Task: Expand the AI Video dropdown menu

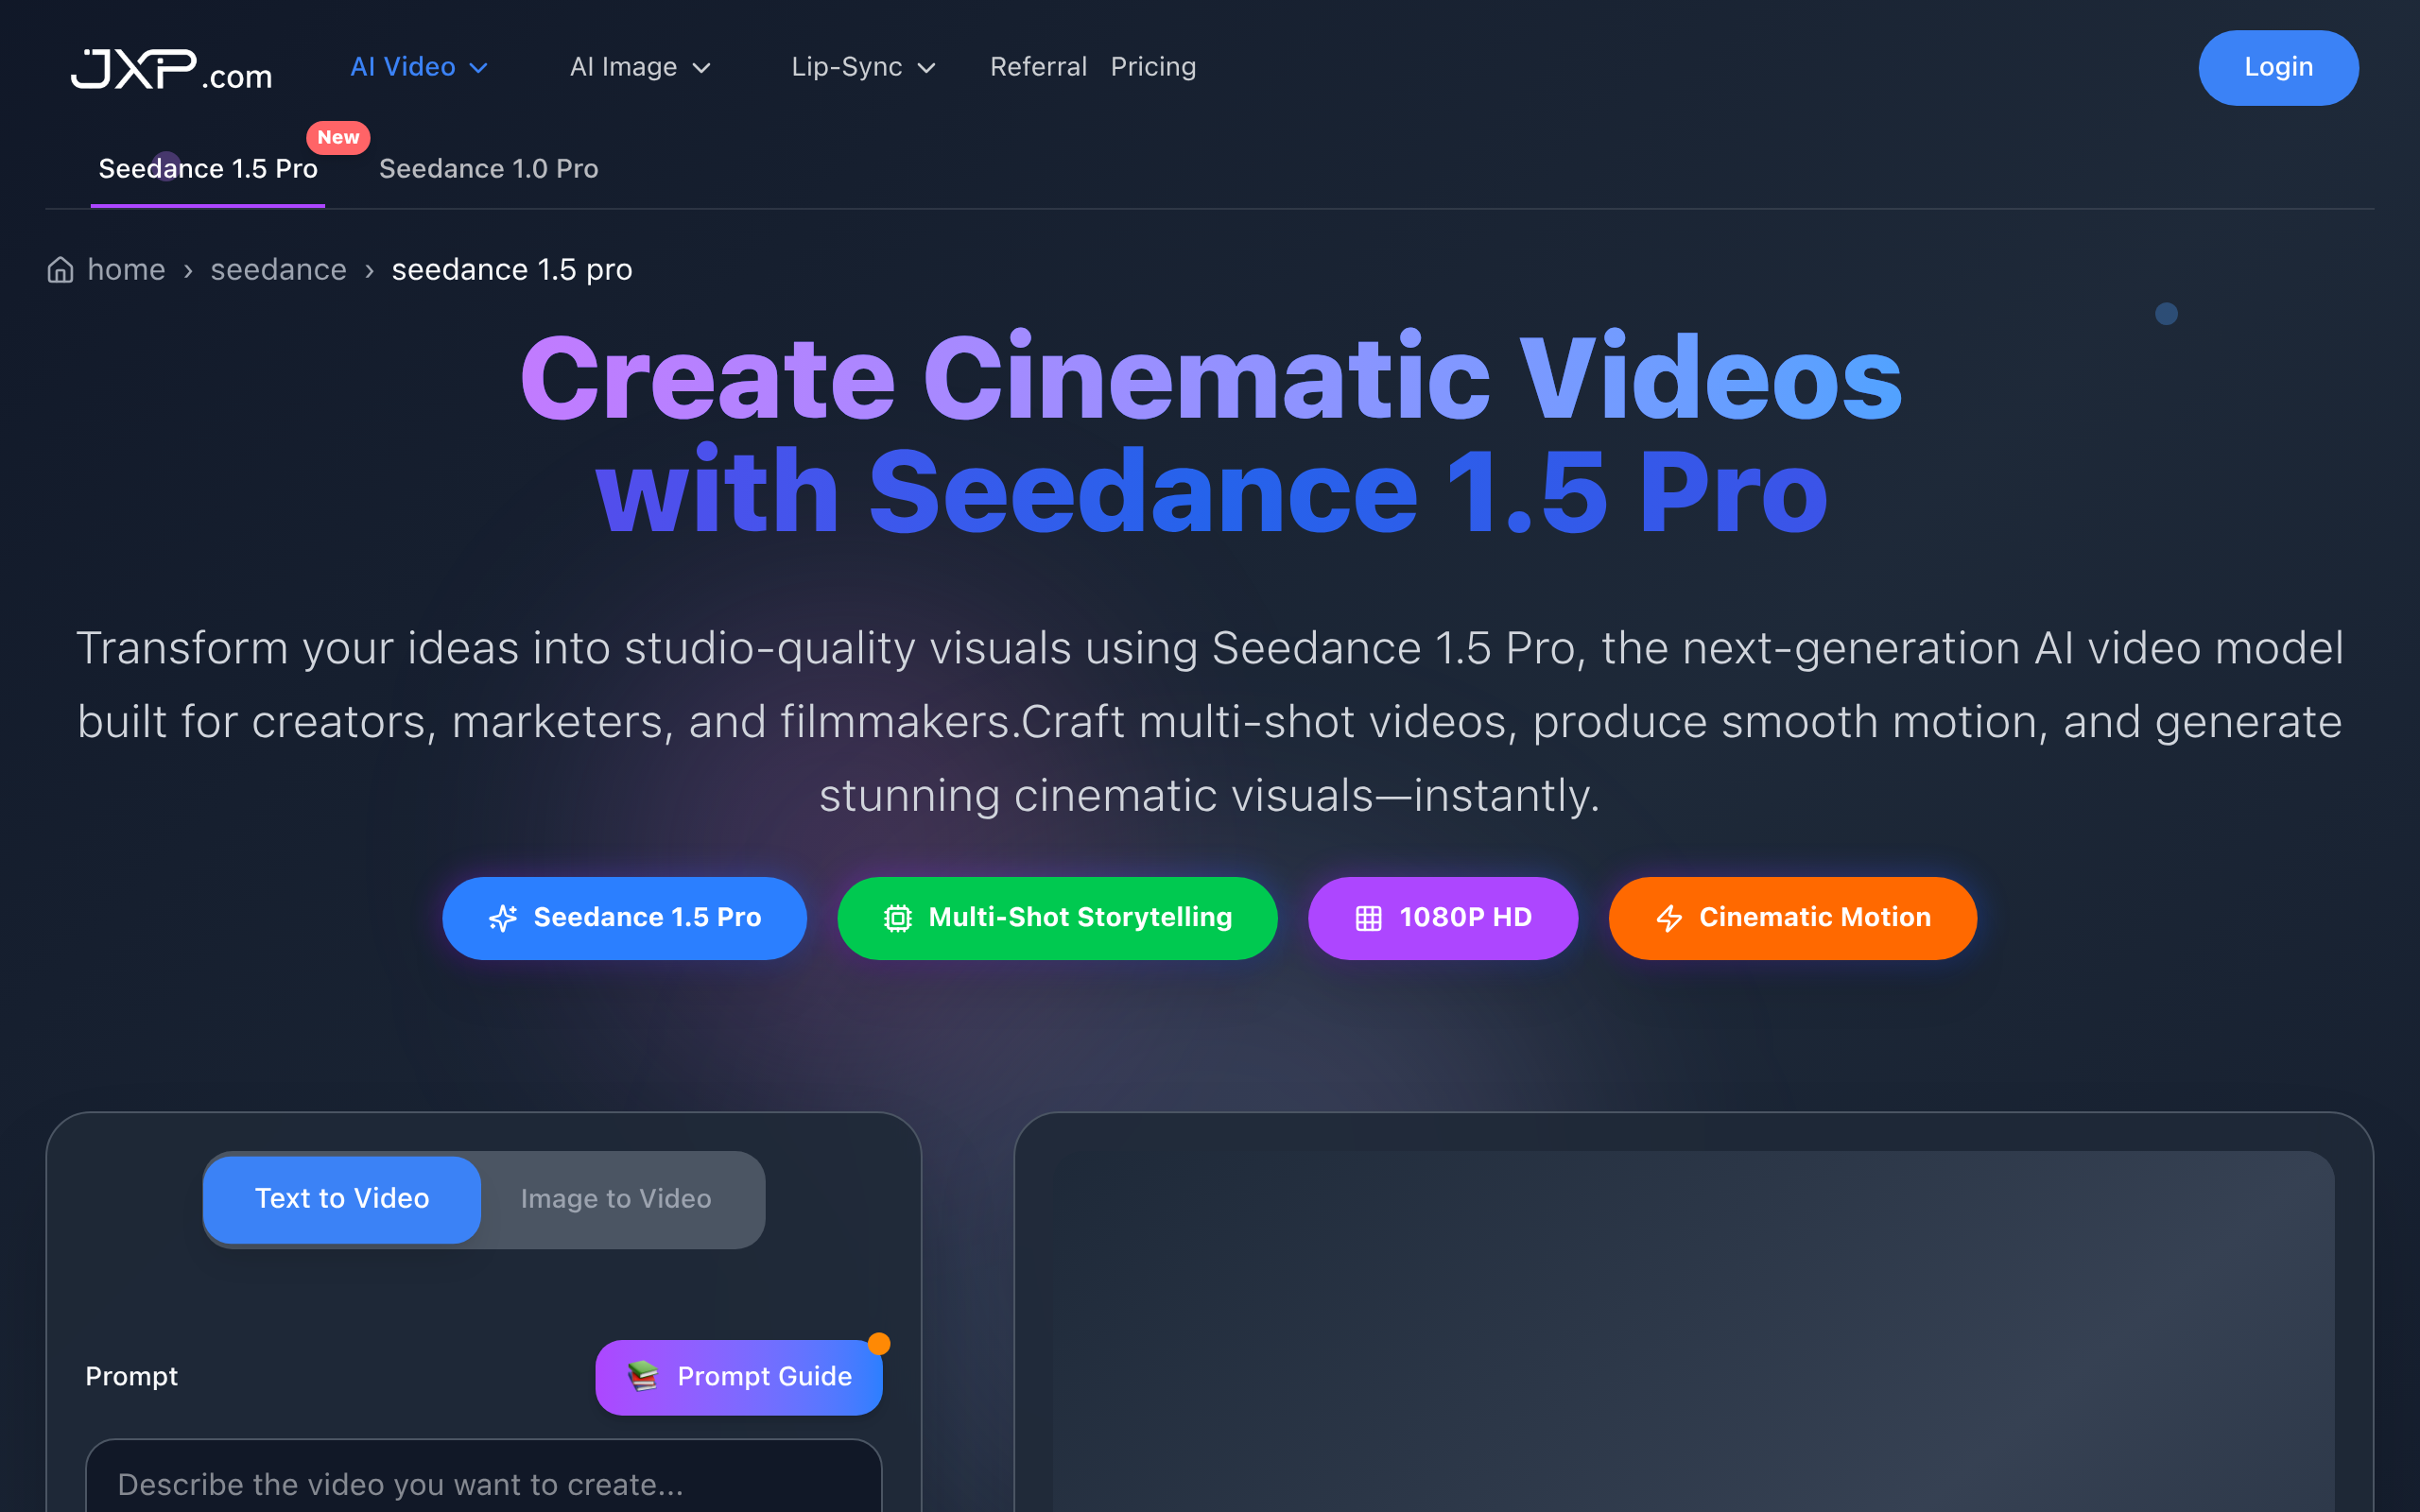Action: tap(418, 67)
